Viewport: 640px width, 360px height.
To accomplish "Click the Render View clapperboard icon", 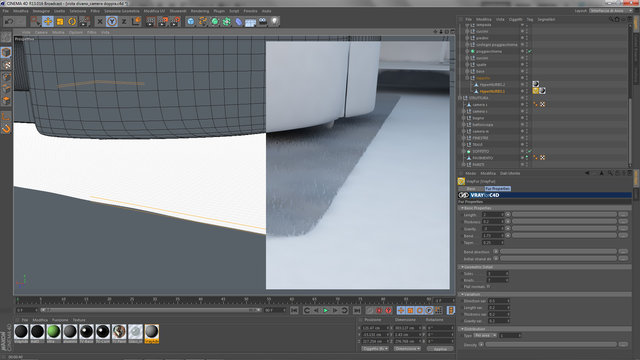I will (151, 21).
